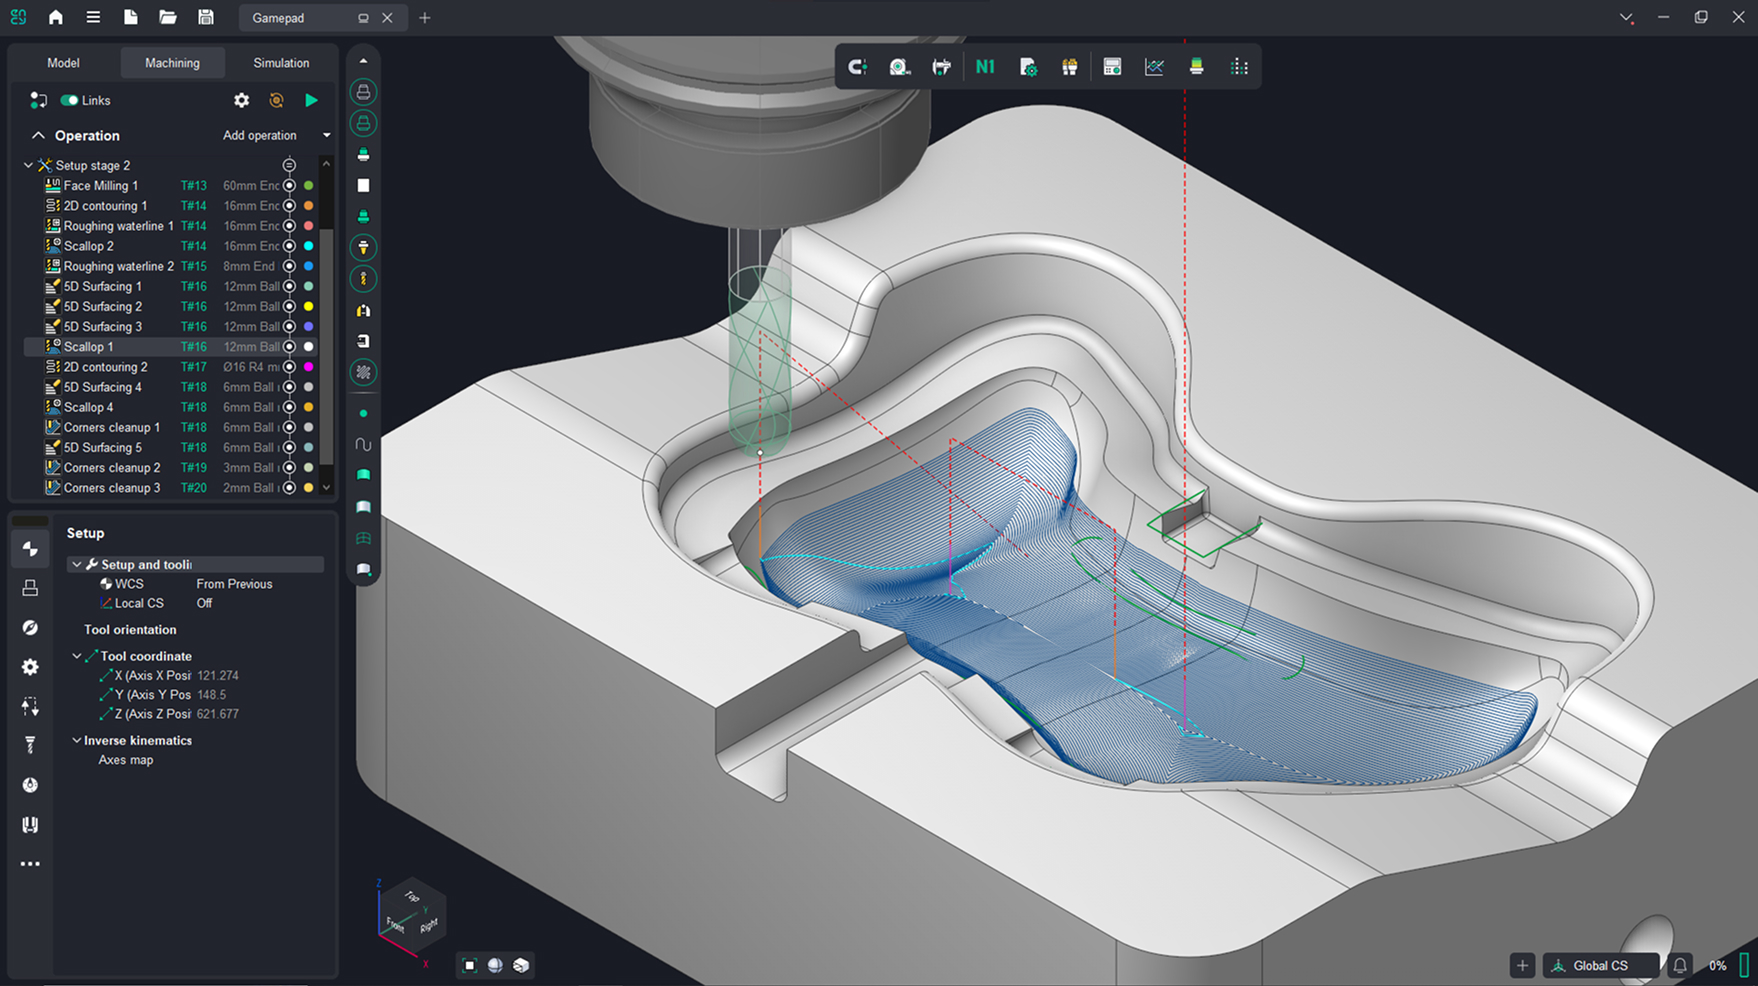Click the green N1 icon
This screenshot has width=1758, height=986.
[x=985, y=67]
